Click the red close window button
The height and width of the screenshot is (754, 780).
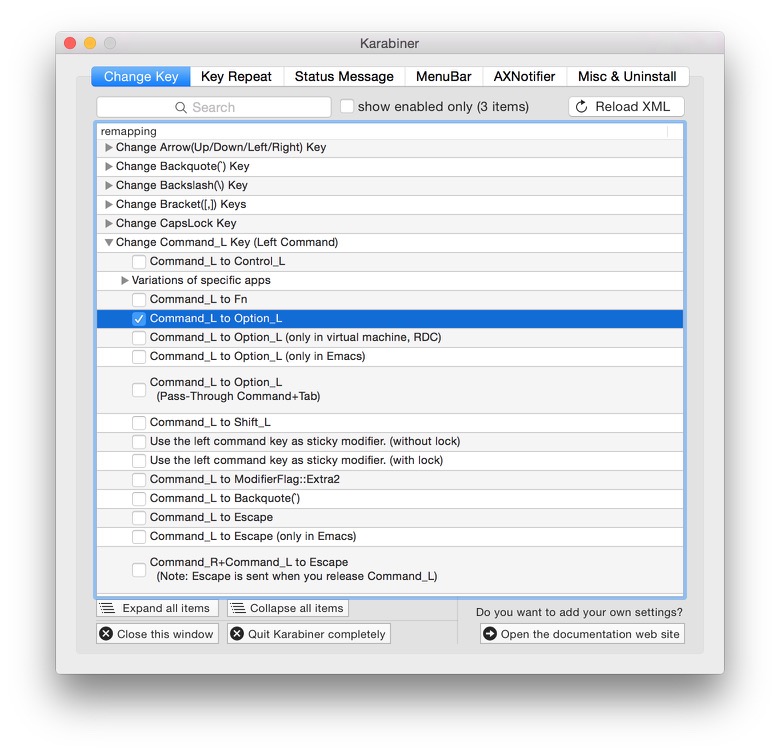(70, 43)
